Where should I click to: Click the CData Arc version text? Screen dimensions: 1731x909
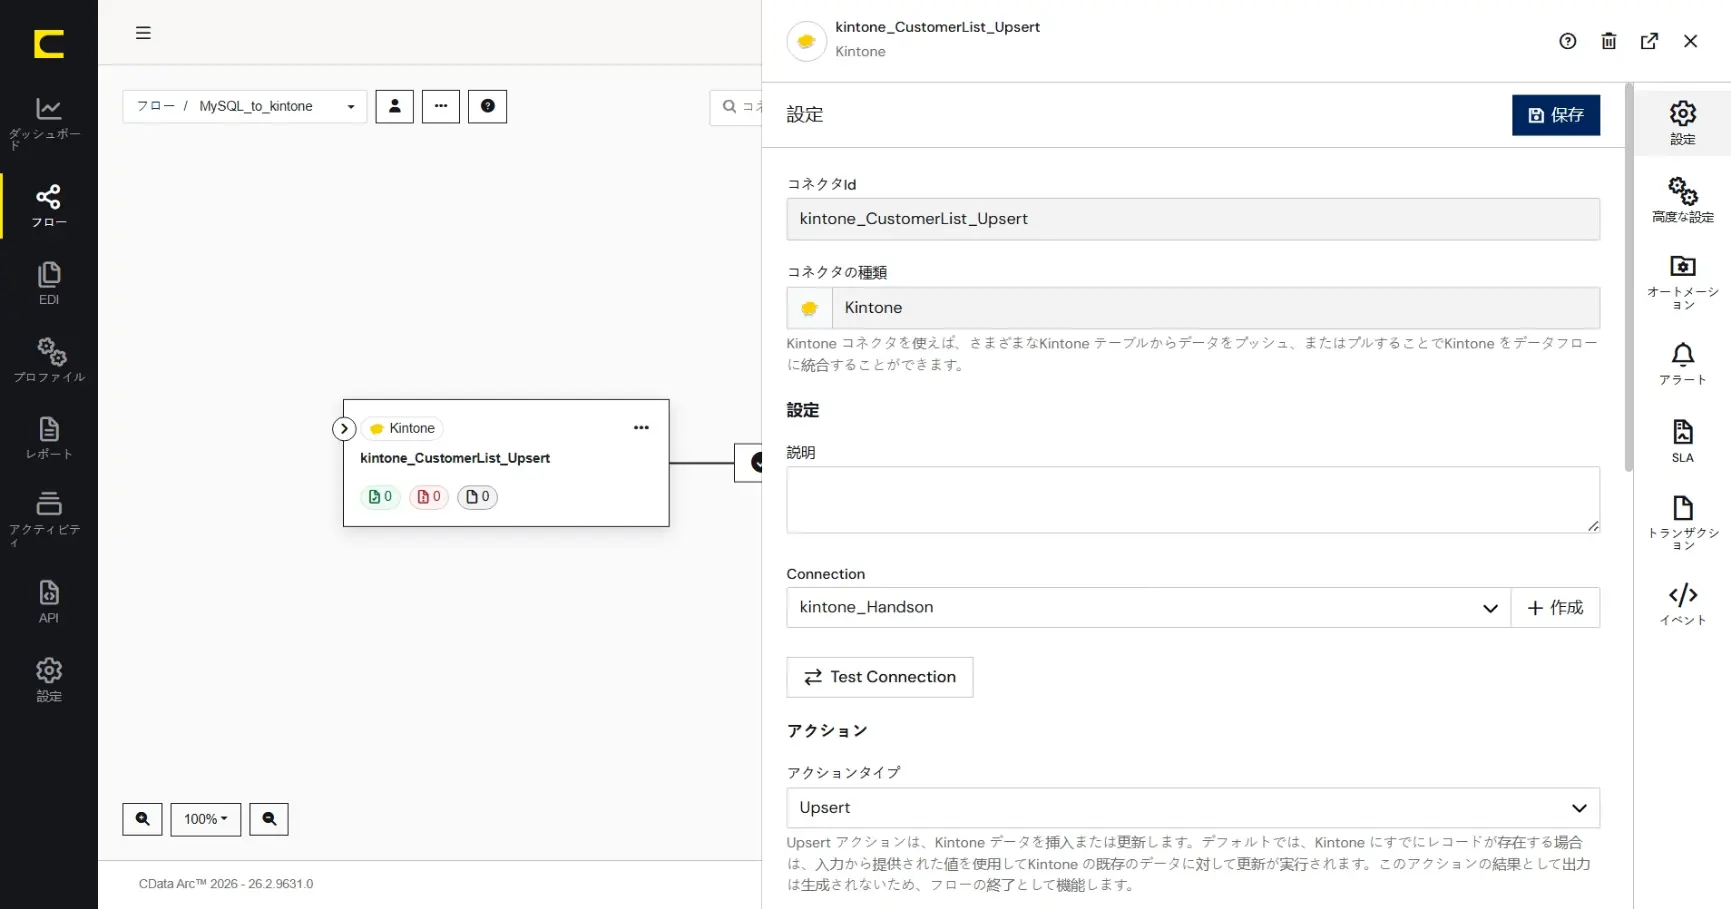226,884
